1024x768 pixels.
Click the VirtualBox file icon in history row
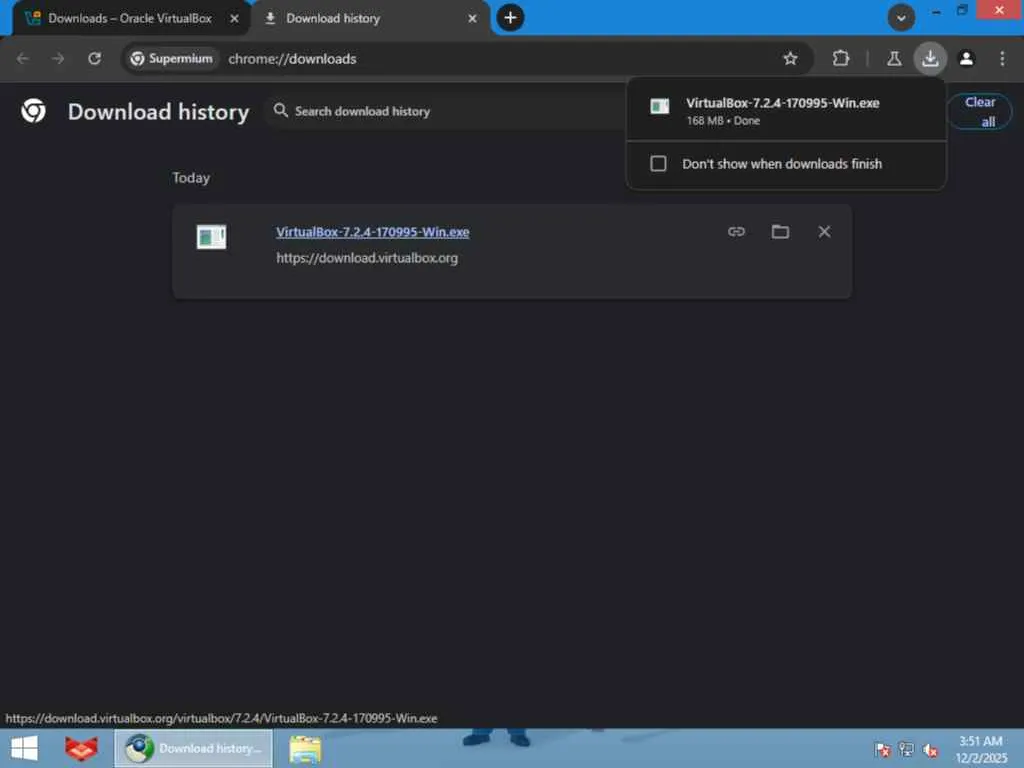point(212,236)
